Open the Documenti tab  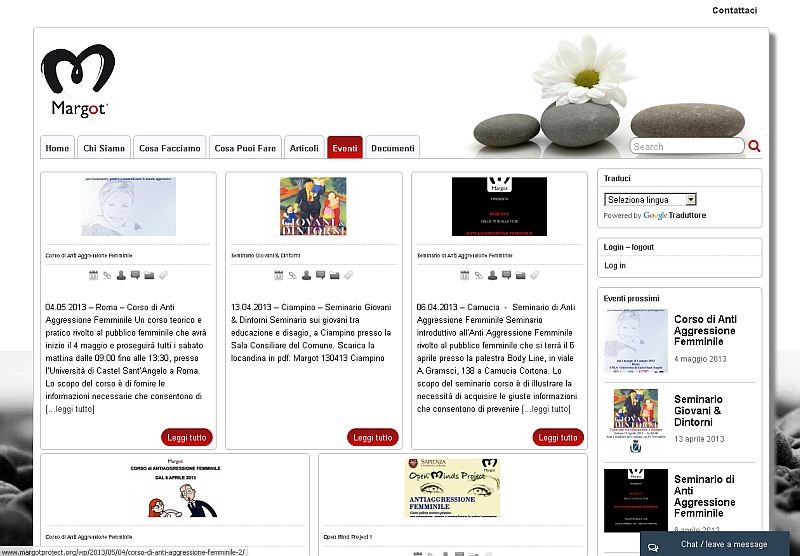pos(392,148)
